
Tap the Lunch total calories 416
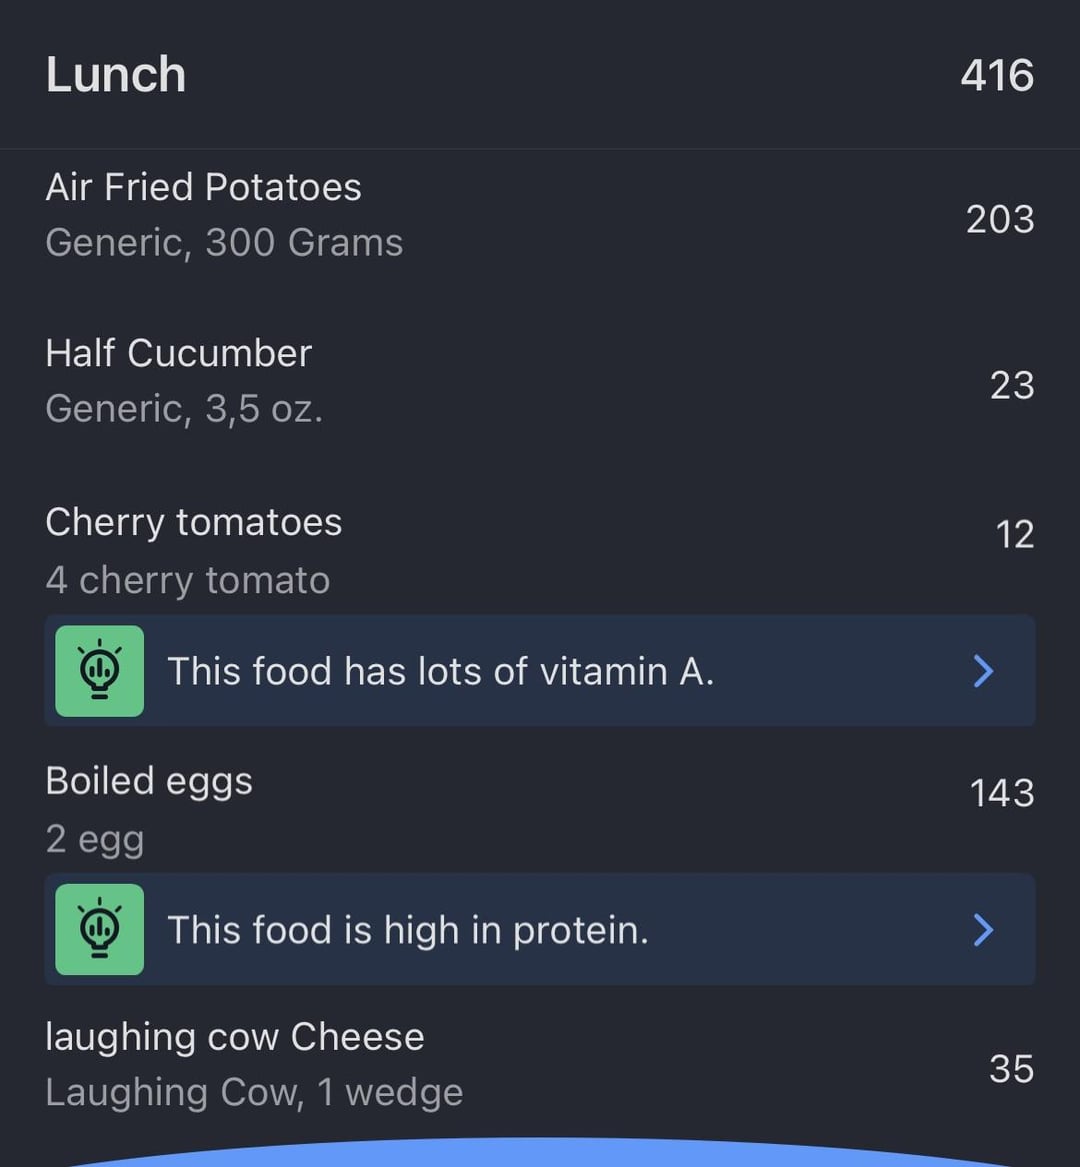pyautogui.click(x=997, y=75)
